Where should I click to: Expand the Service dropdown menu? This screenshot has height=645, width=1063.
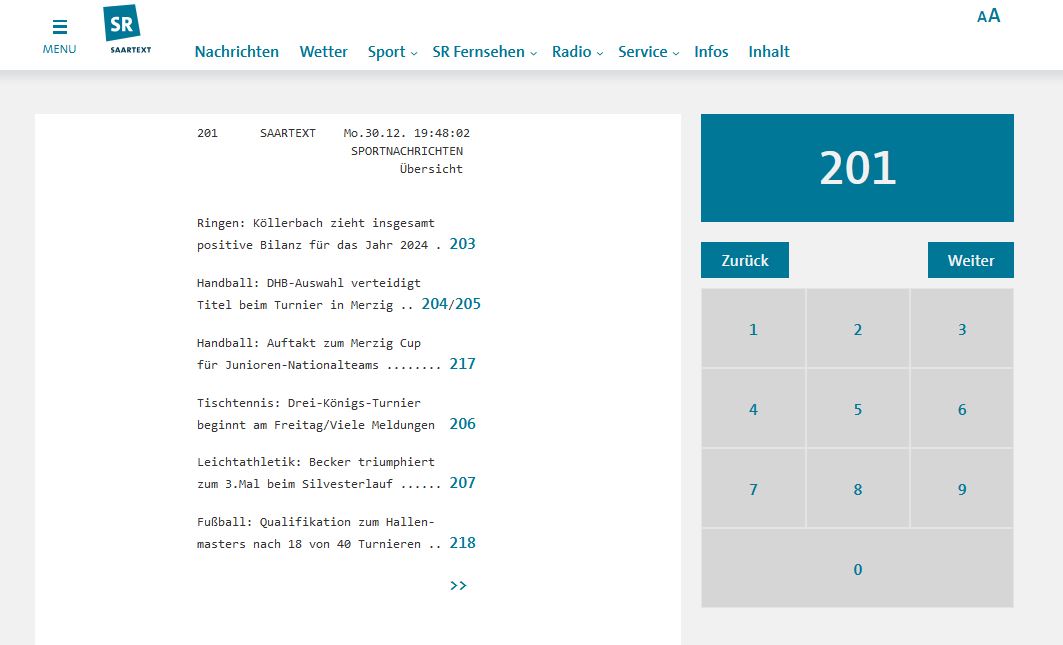click(x=648, y=52)
